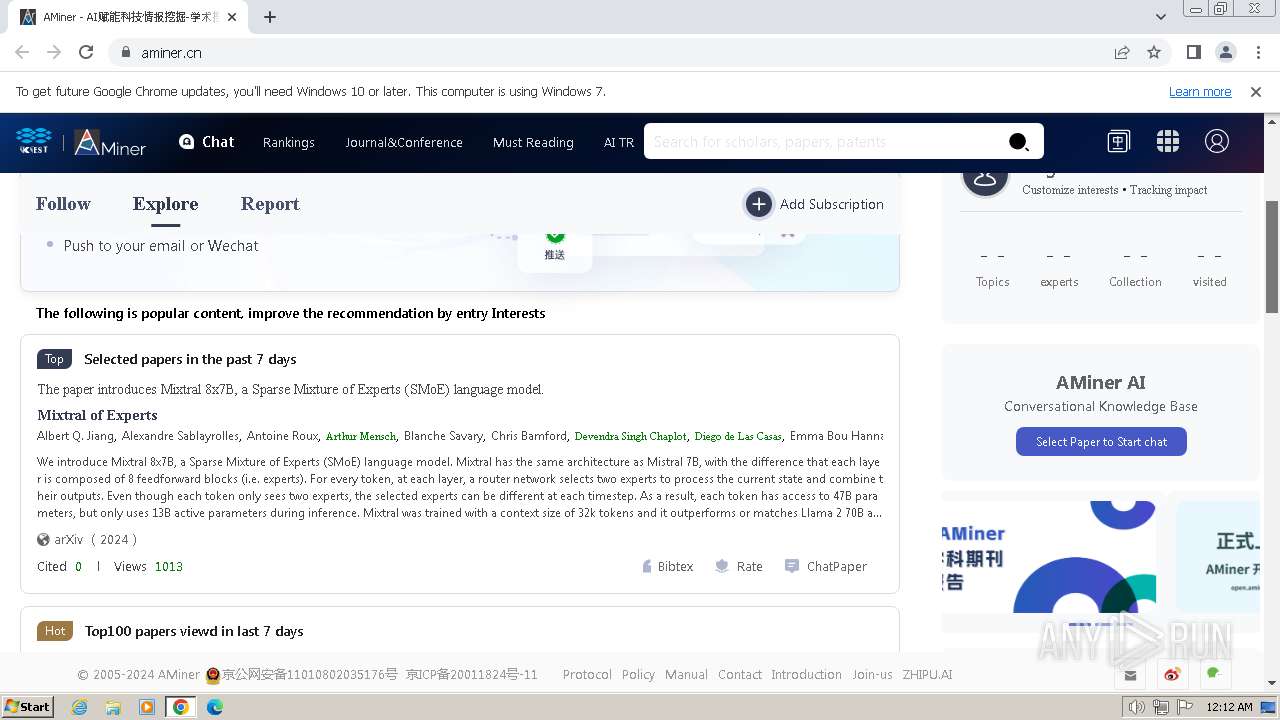Click the Collection counter in profile card

(1135, 270)
